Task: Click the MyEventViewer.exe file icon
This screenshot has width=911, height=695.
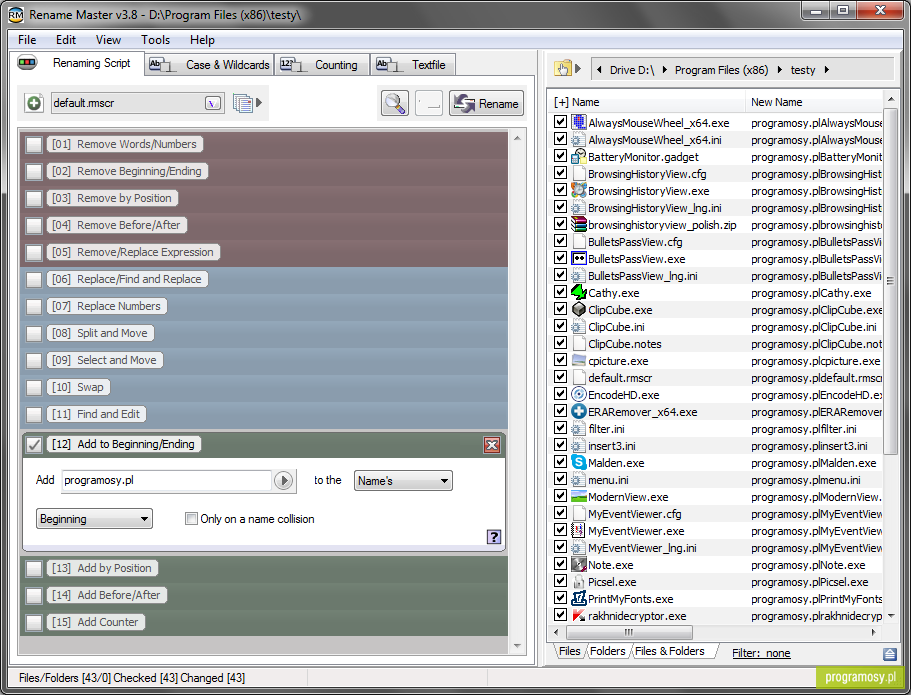Action: click(x=579, y=531)
